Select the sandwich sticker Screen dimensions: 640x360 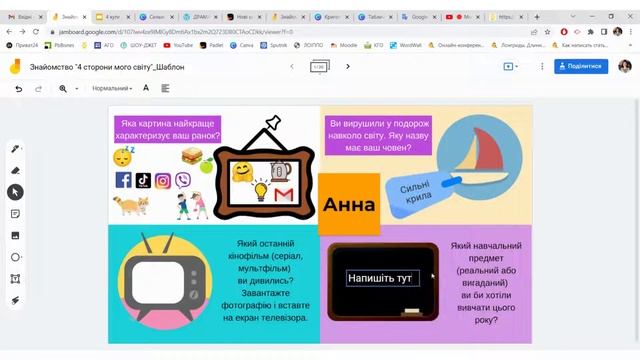coord(192,156)
